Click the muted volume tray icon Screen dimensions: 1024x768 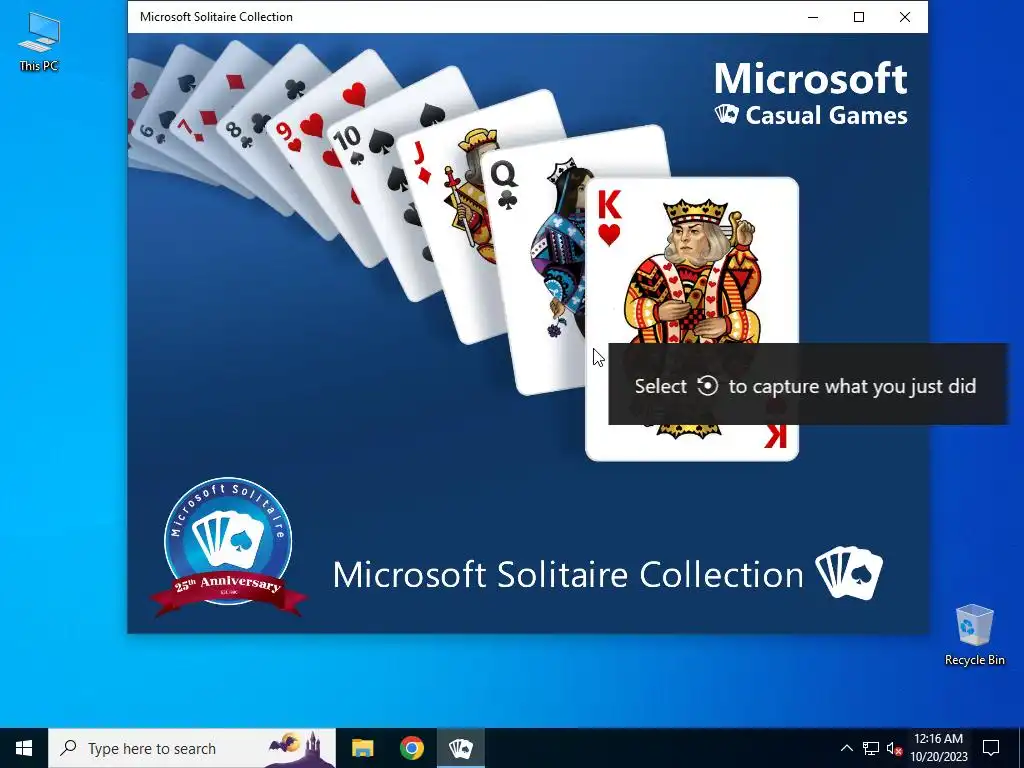coord(894,748)
